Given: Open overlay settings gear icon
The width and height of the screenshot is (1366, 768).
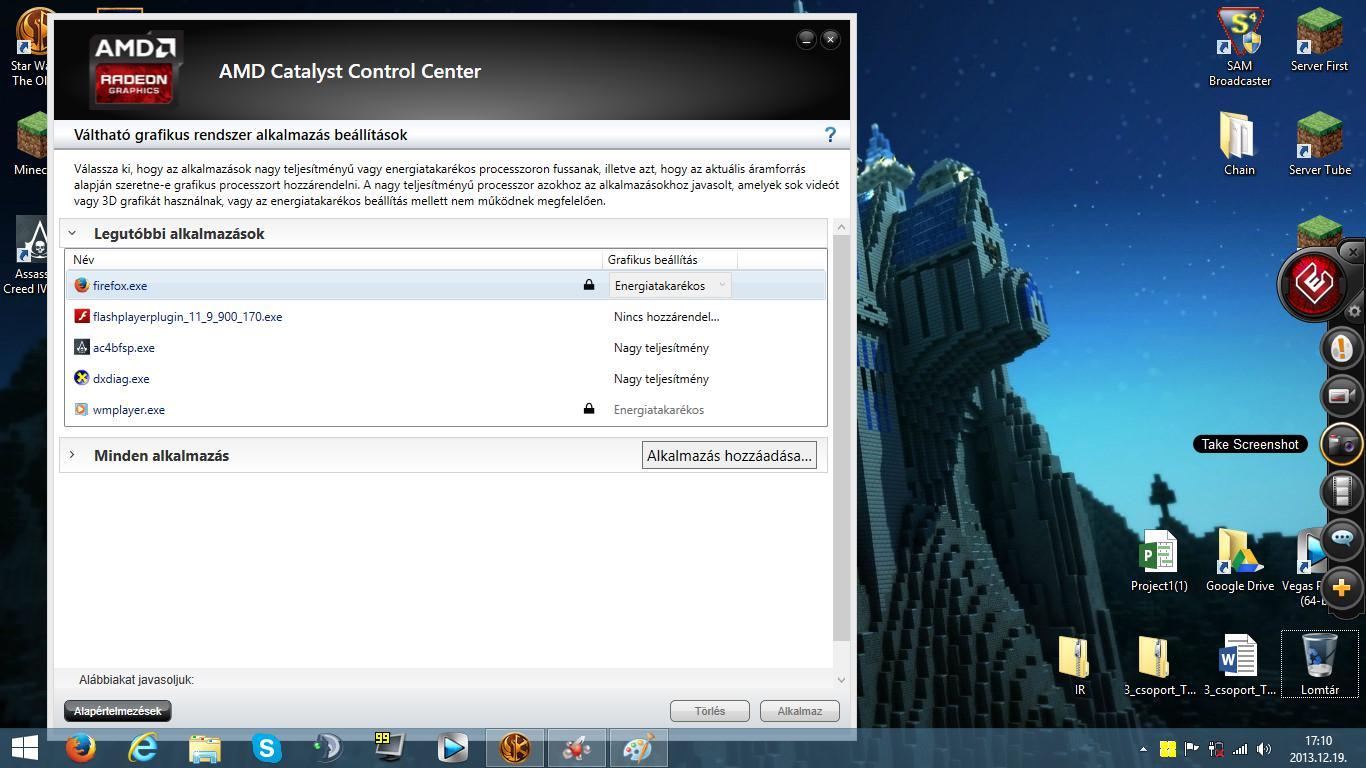Looking at the screenshot, I should (1354, 311).
